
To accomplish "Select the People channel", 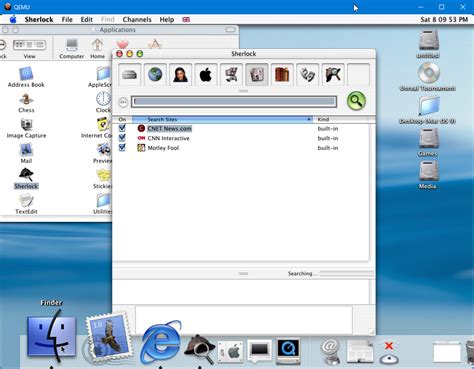I will (x=180, y=75).
